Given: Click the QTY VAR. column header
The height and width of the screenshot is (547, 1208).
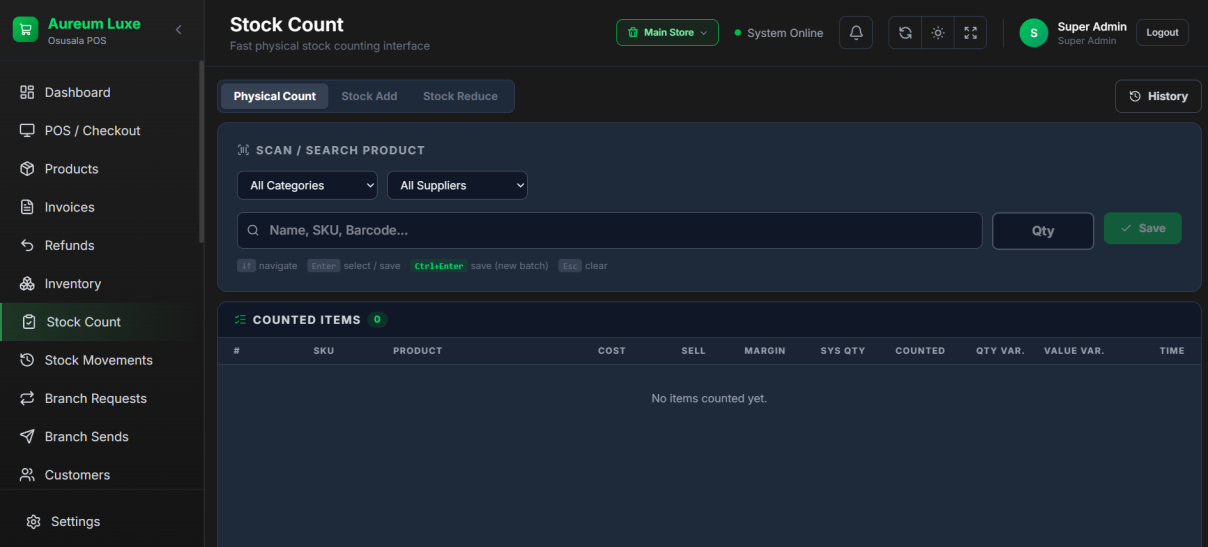Looking at the screenshot, I should tap(1000, 351).
